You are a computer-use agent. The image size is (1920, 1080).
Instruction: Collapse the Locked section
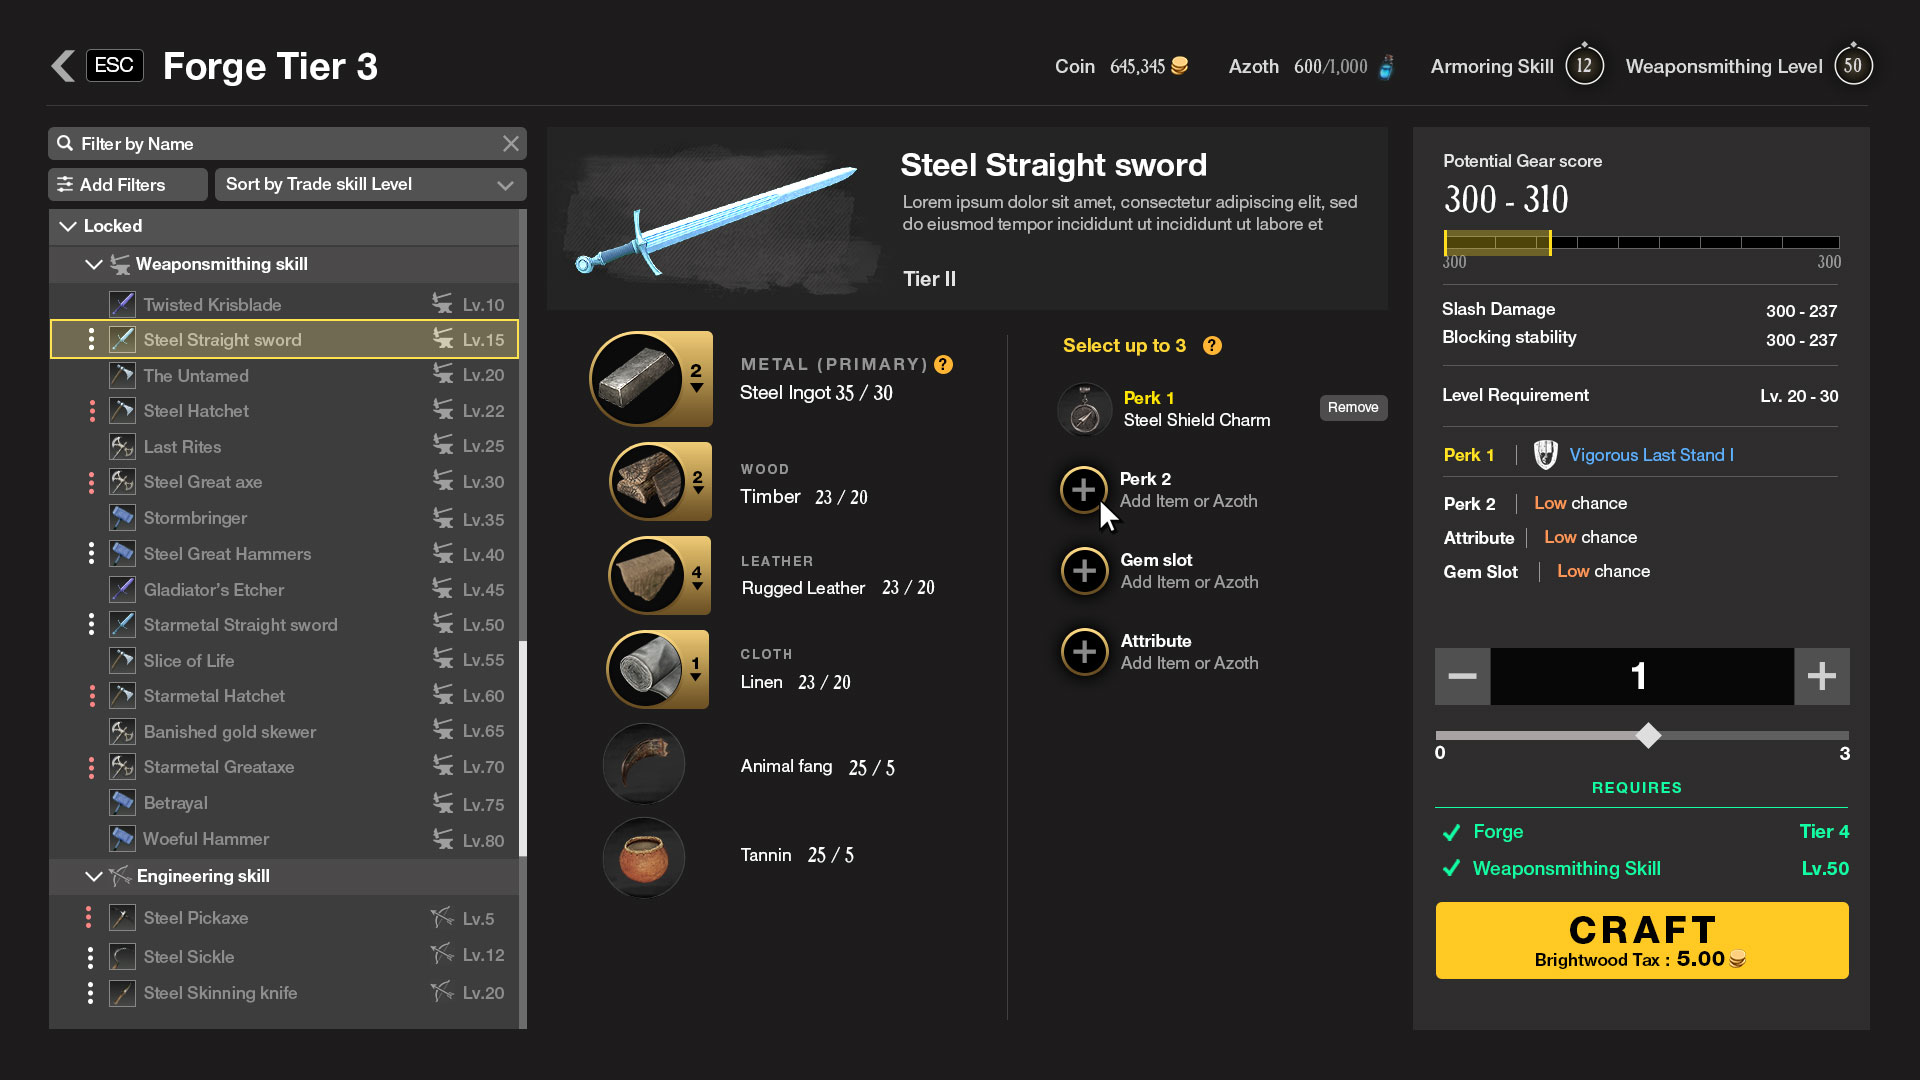[68, 226]
